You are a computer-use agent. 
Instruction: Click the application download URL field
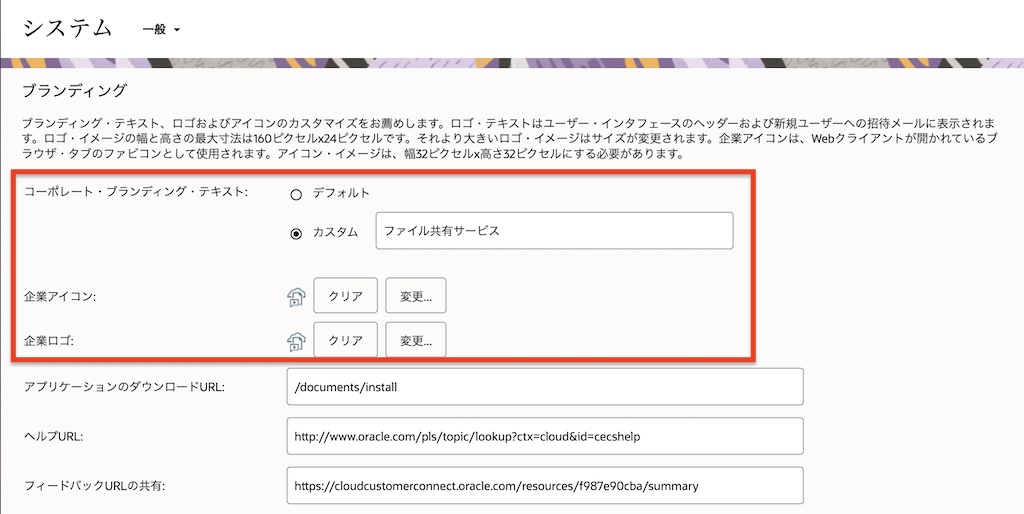(x=545, y=386)
